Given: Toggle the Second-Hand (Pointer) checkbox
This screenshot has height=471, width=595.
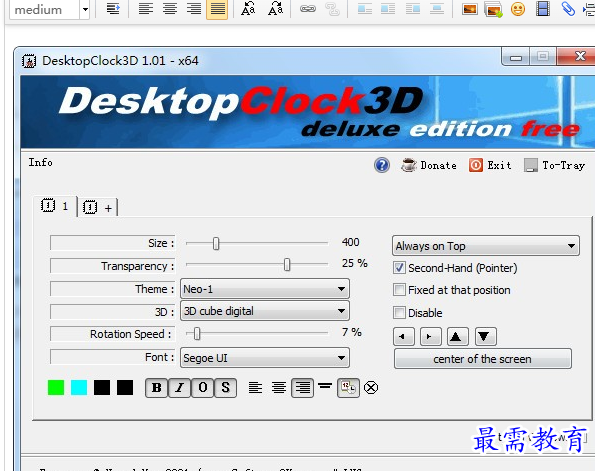Looking at the screenshot, I should pos(399,268).
